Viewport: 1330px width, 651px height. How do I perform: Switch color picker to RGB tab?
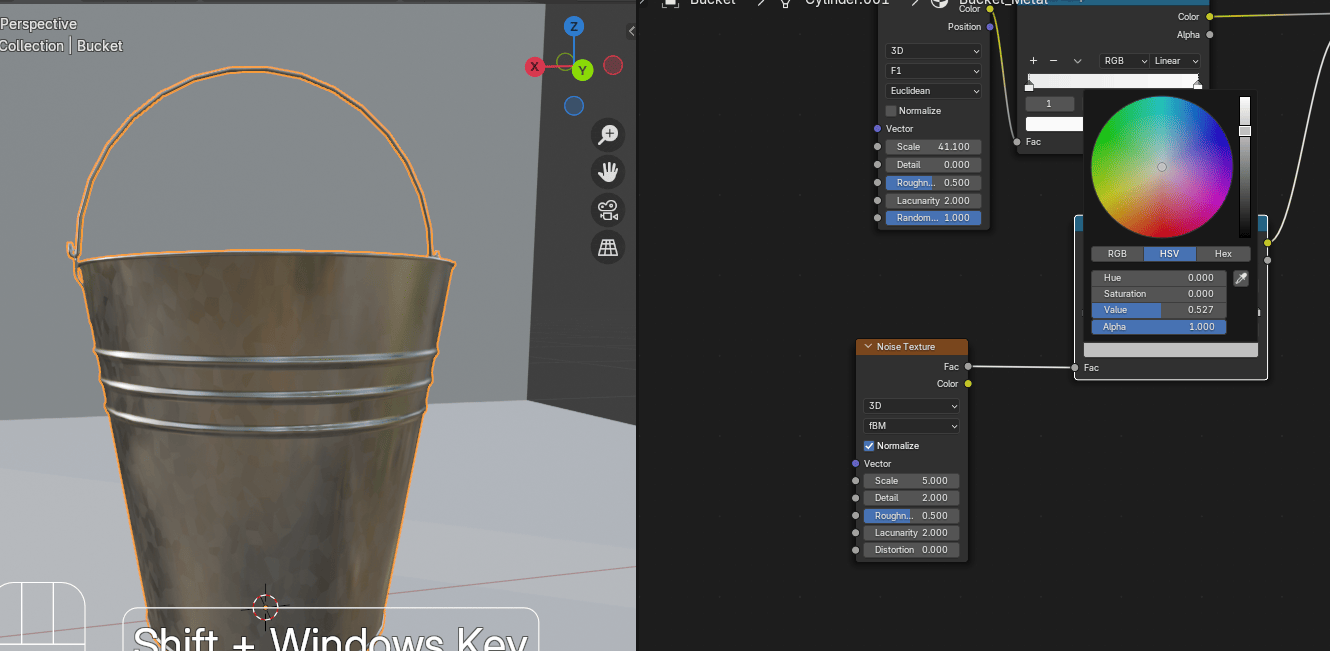1116,254
